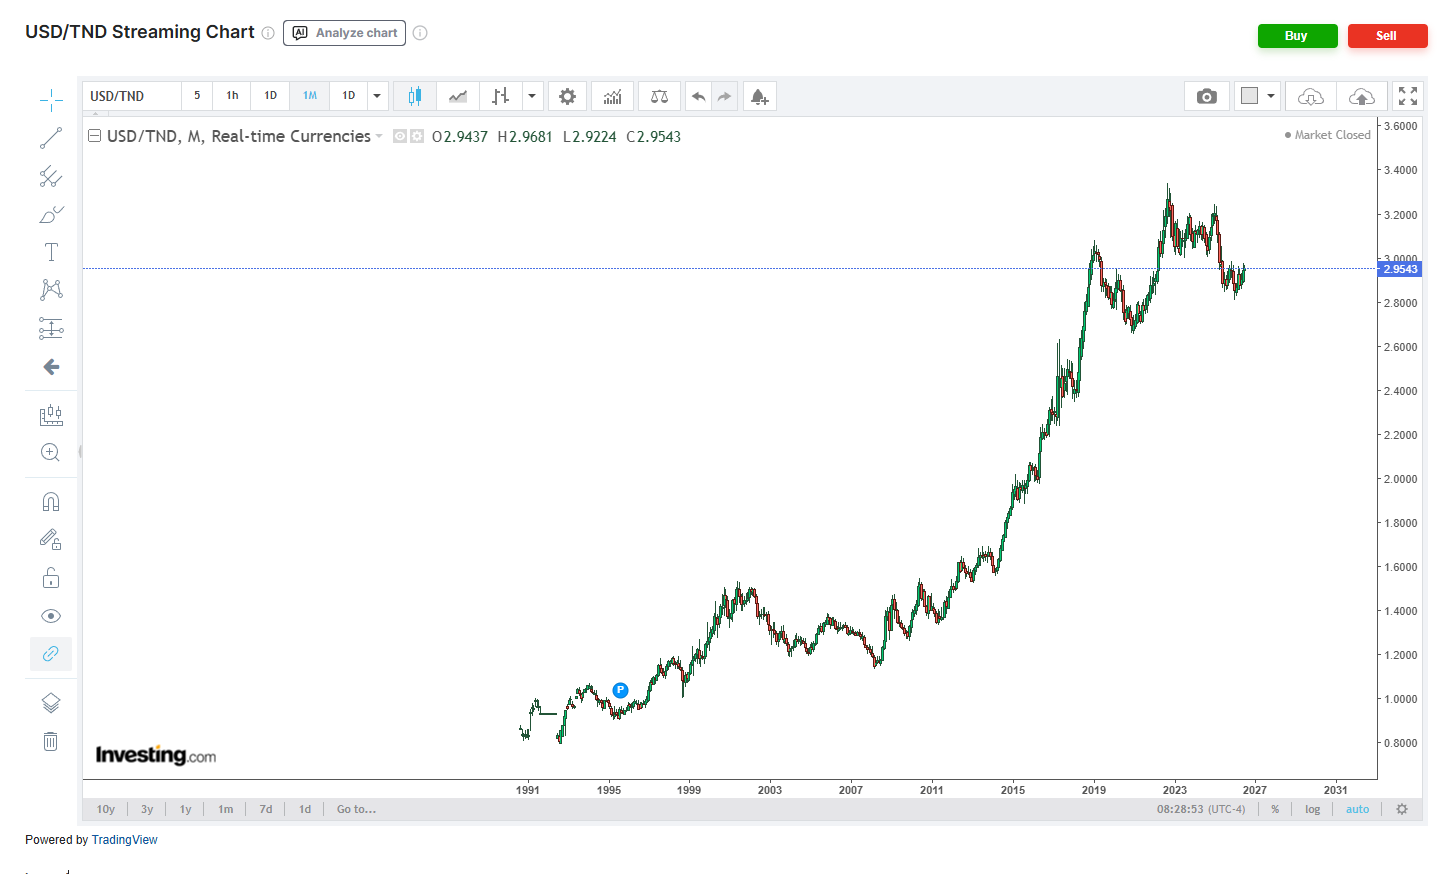The height and width of the screenshot is (874, 1451).
Task: Open chart settings gear in toolbar
Action: [x=567, y=96]
